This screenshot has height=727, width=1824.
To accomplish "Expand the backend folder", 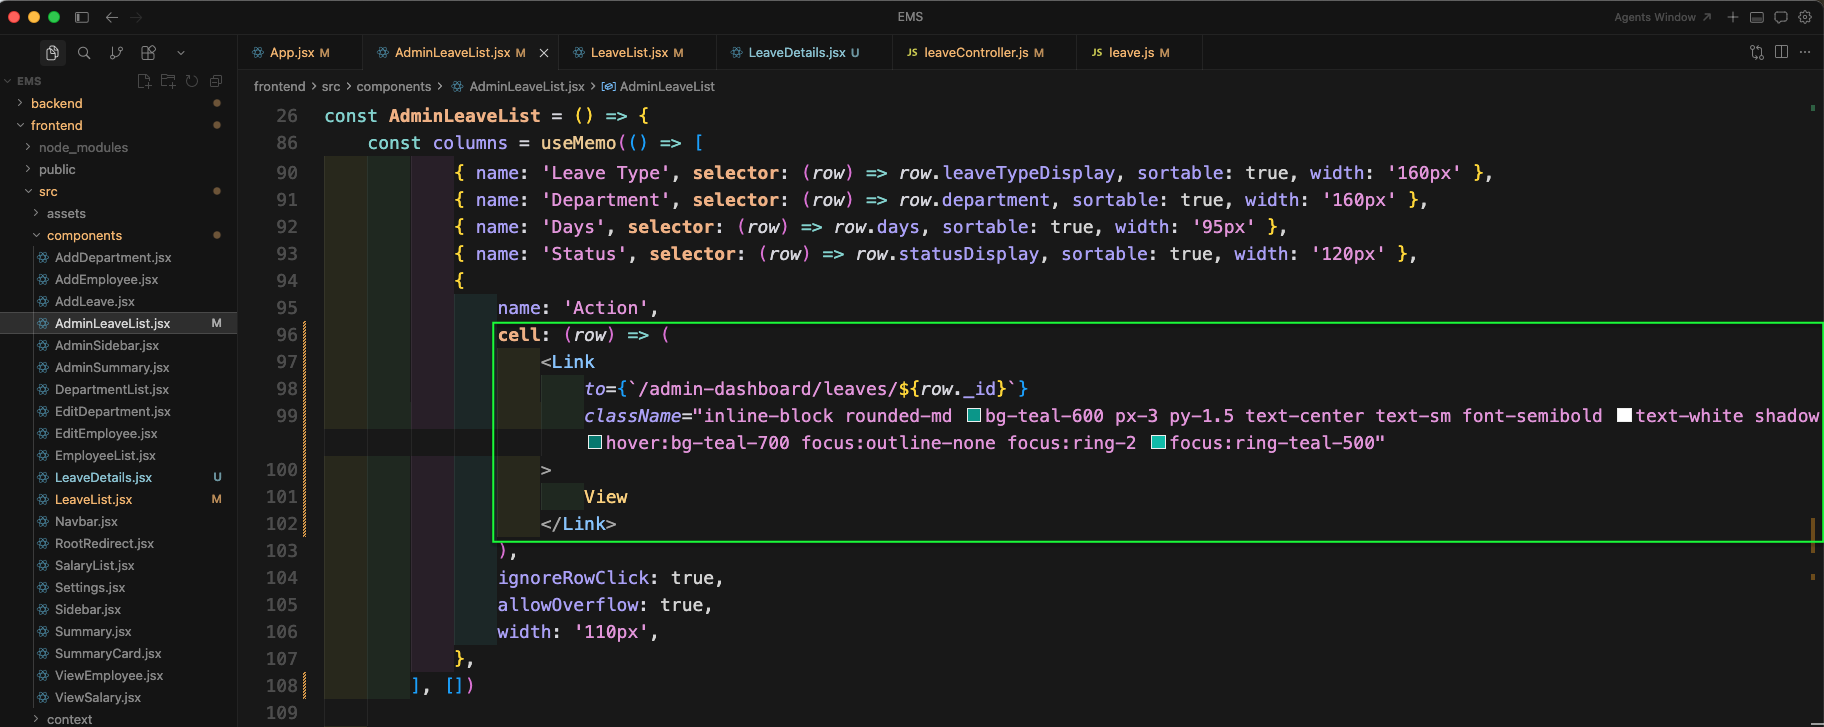I will (x=57, y=103).
